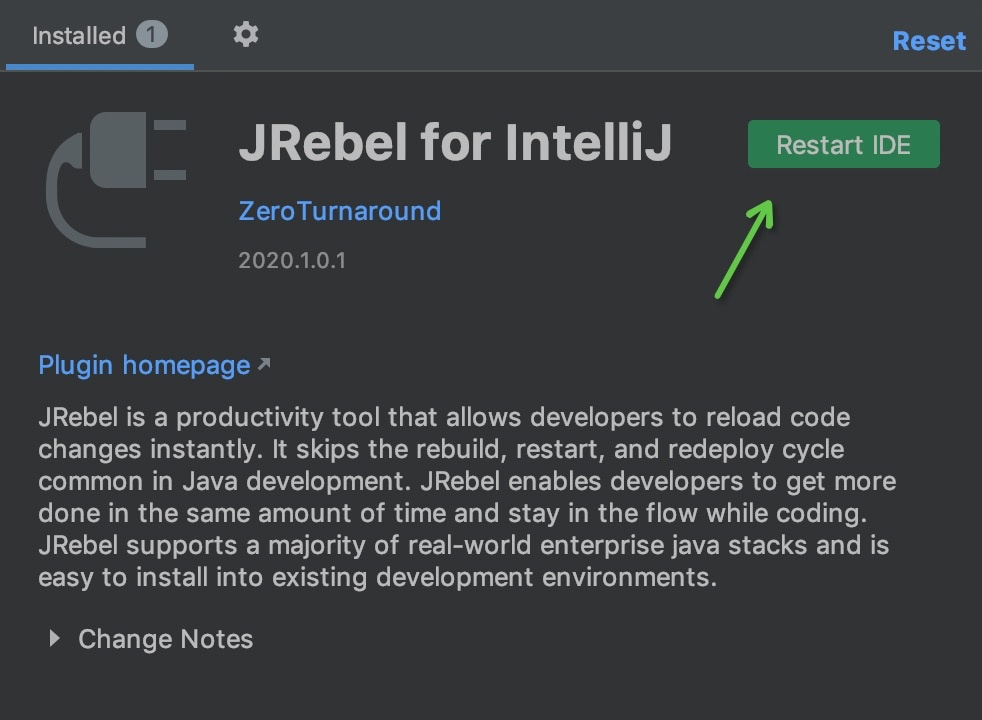Open the Plugin homepage link
Image resolution: width=982 pixels, height=720 pixels.
tap(144, 365)
